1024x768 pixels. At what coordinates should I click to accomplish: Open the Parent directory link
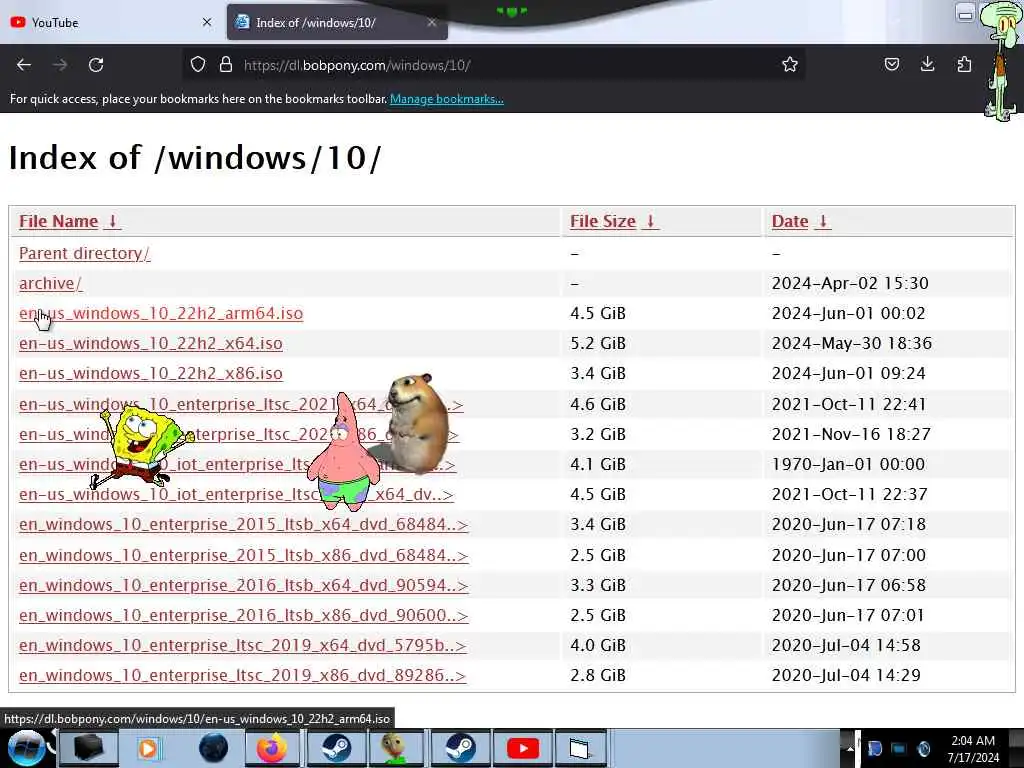click(84, 253)
